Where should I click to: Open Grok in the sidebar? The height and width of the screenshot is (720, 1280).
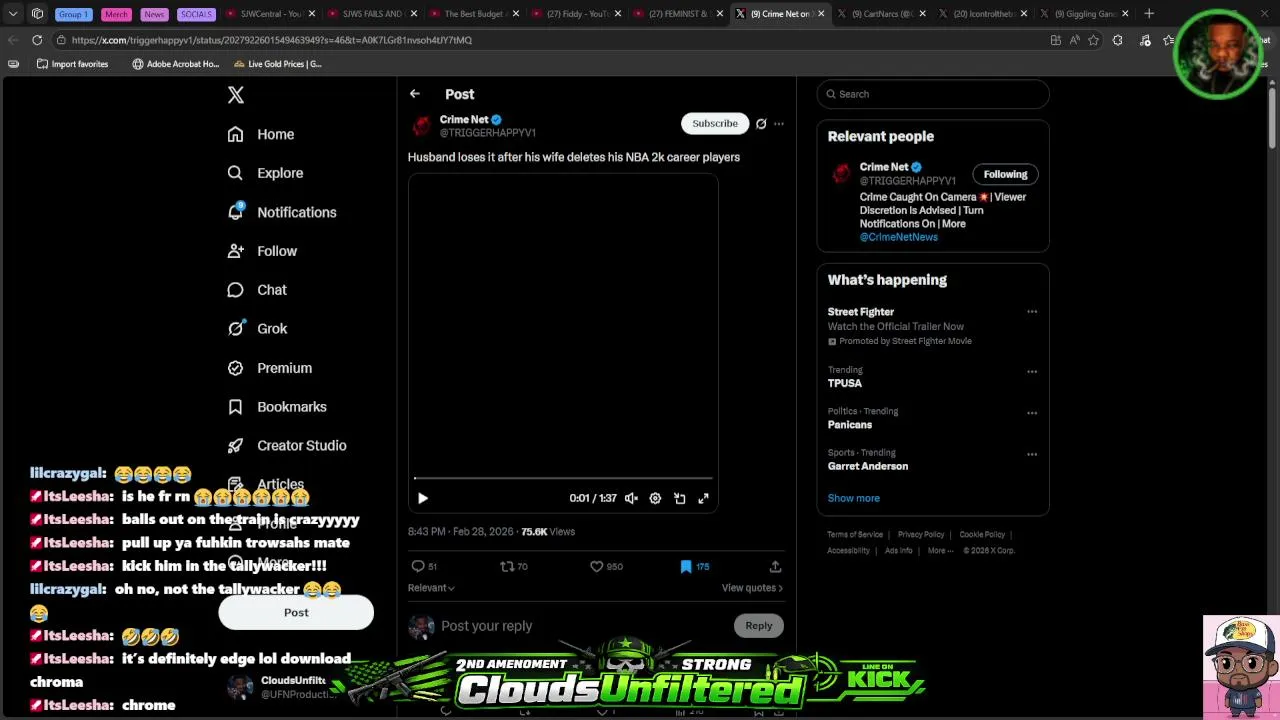point(257,329)
